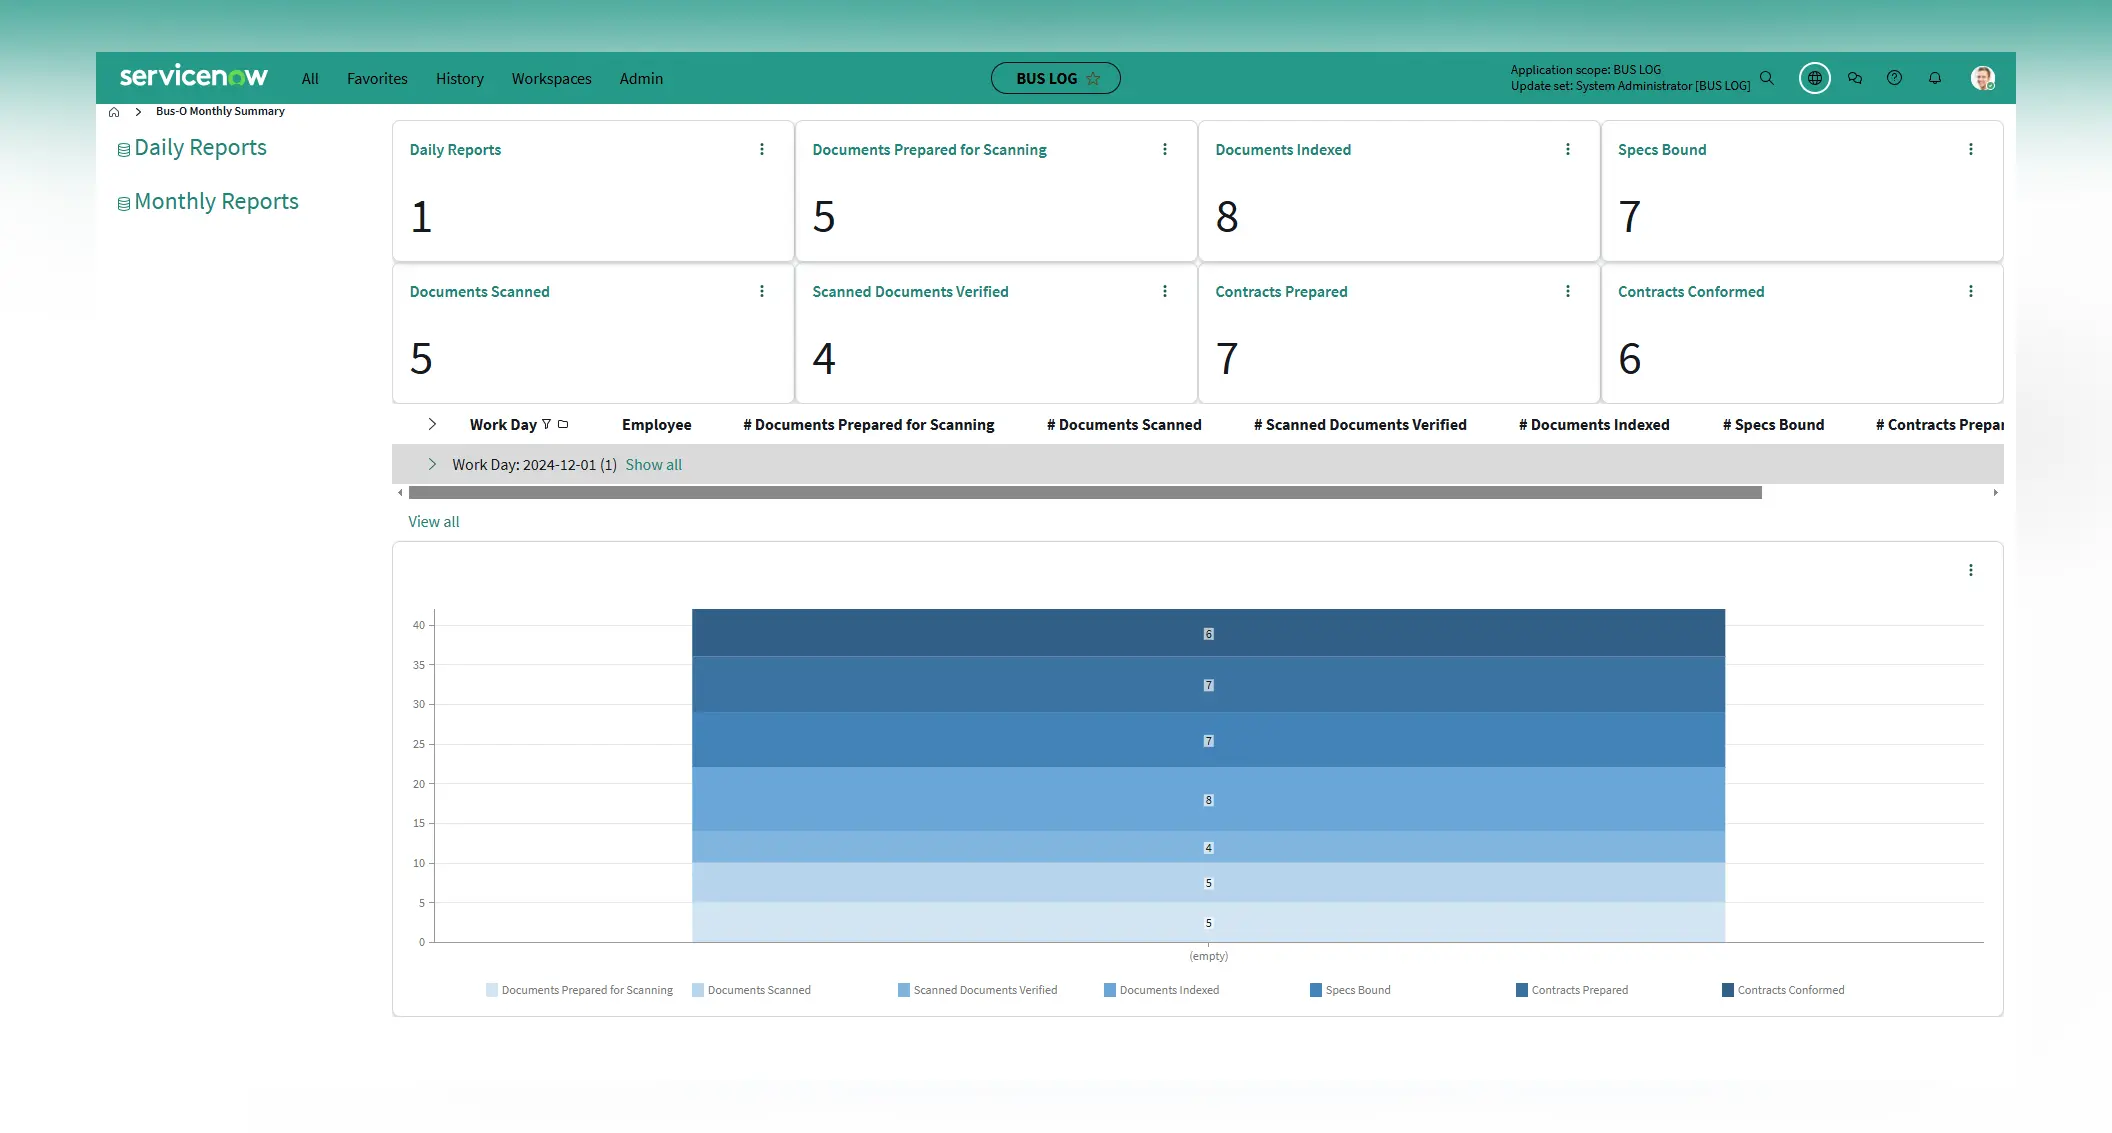Open the Favorites menu
Viewport: 2112px width, 1133px height.
377,79
